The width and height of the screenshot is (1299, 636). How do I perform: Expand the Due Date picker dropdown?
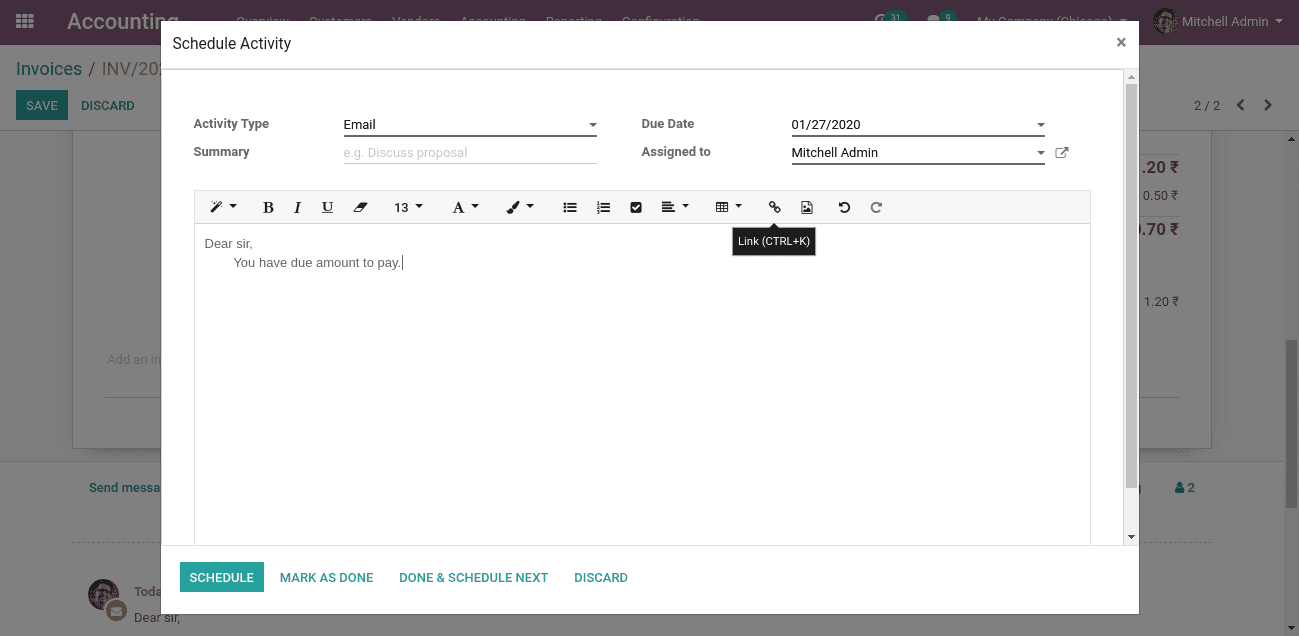(x=1040, y=125)
